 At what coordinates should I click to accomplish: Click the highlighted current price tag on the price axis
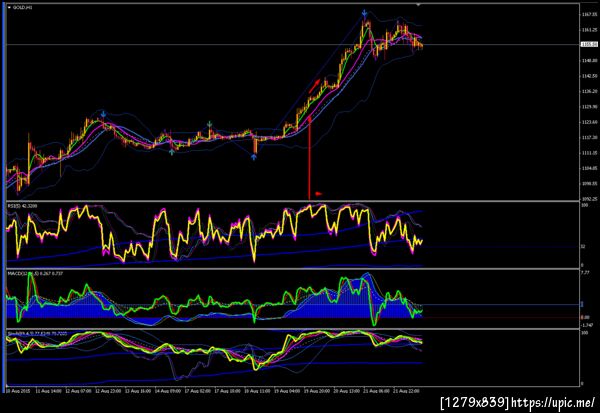589,44
